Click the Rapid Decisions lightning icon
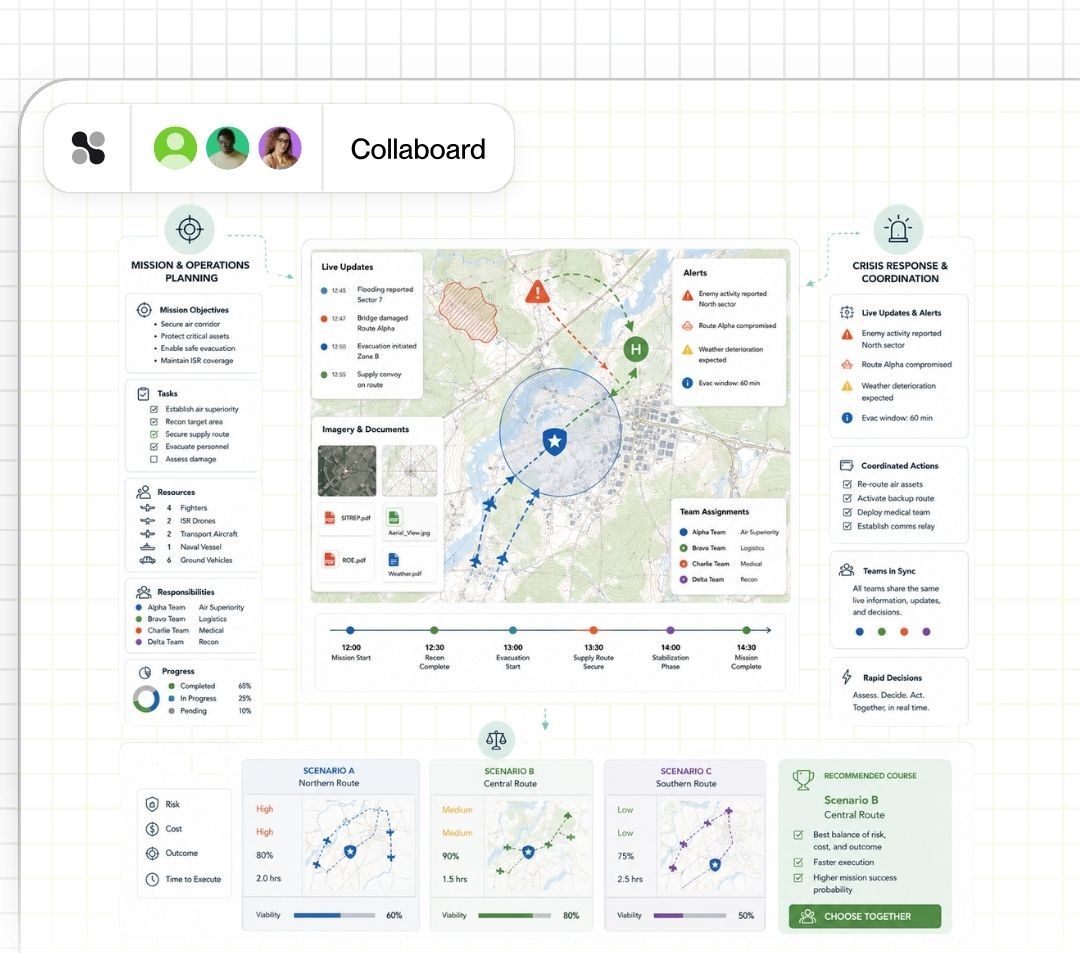1080x953 pixels. coord(847,677)
